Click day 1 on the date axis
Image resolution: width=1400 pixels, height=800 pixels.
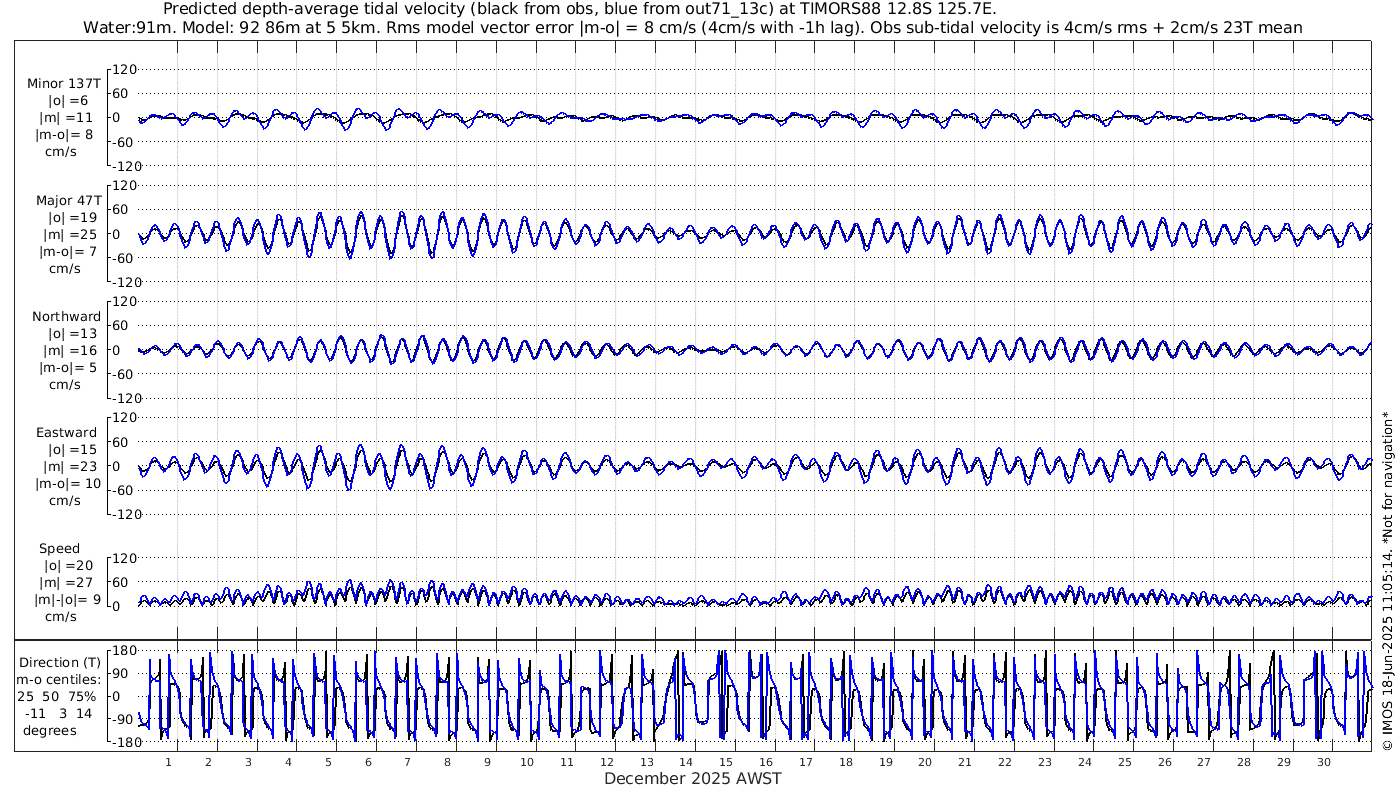[x=168, y=762]
